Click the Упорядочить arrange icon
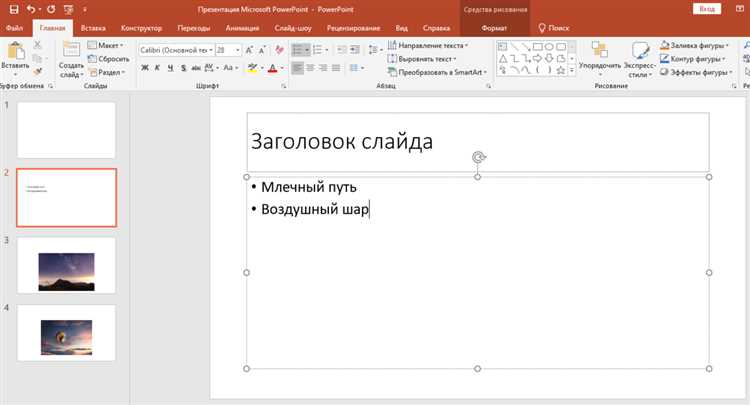Viewport: 750px width, 405px height. [x=599, y=52]
